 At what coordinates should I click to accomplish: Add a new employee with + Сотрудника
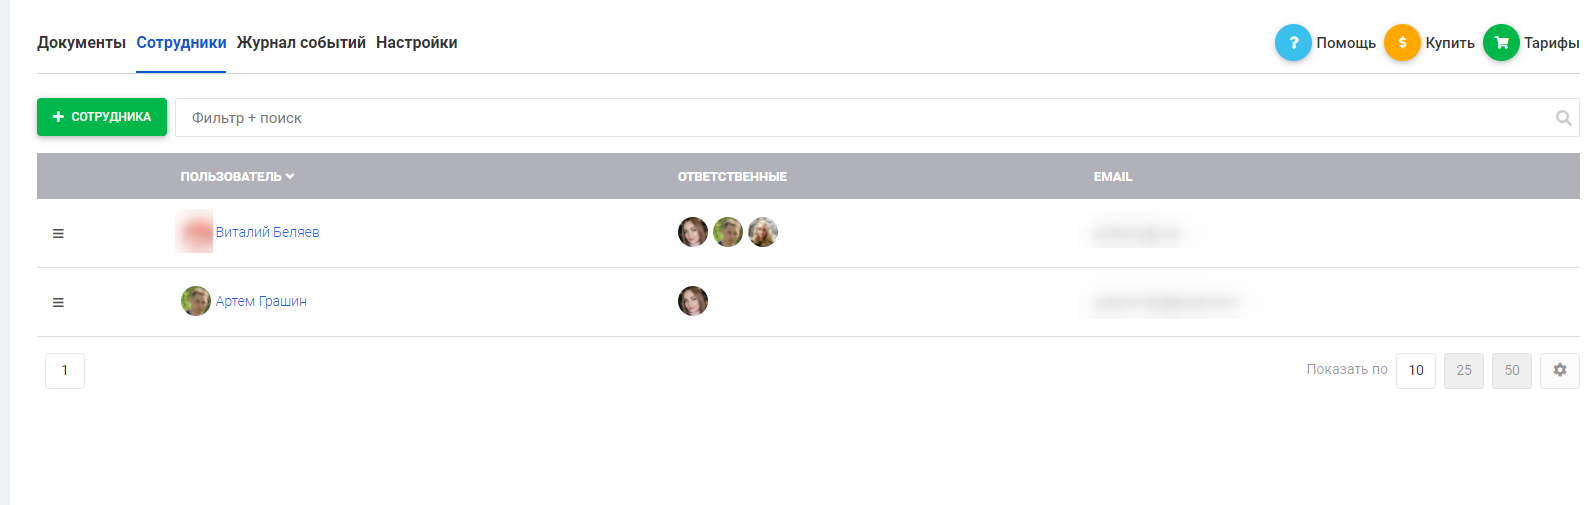click(x=102, y=117)
